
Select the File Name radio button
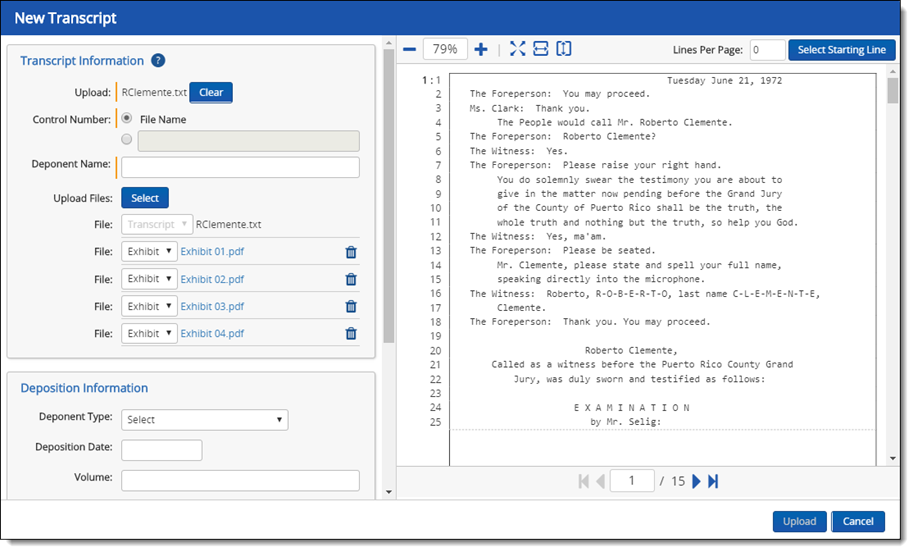point(126,119)
